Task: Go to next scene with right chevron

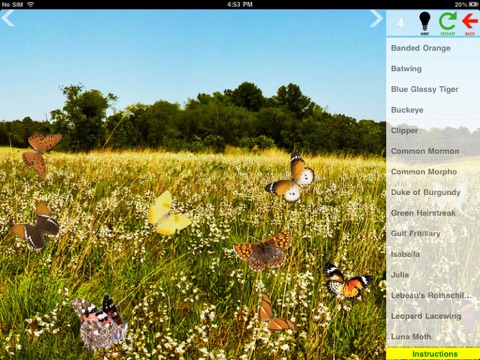Action: pos(376,18)
